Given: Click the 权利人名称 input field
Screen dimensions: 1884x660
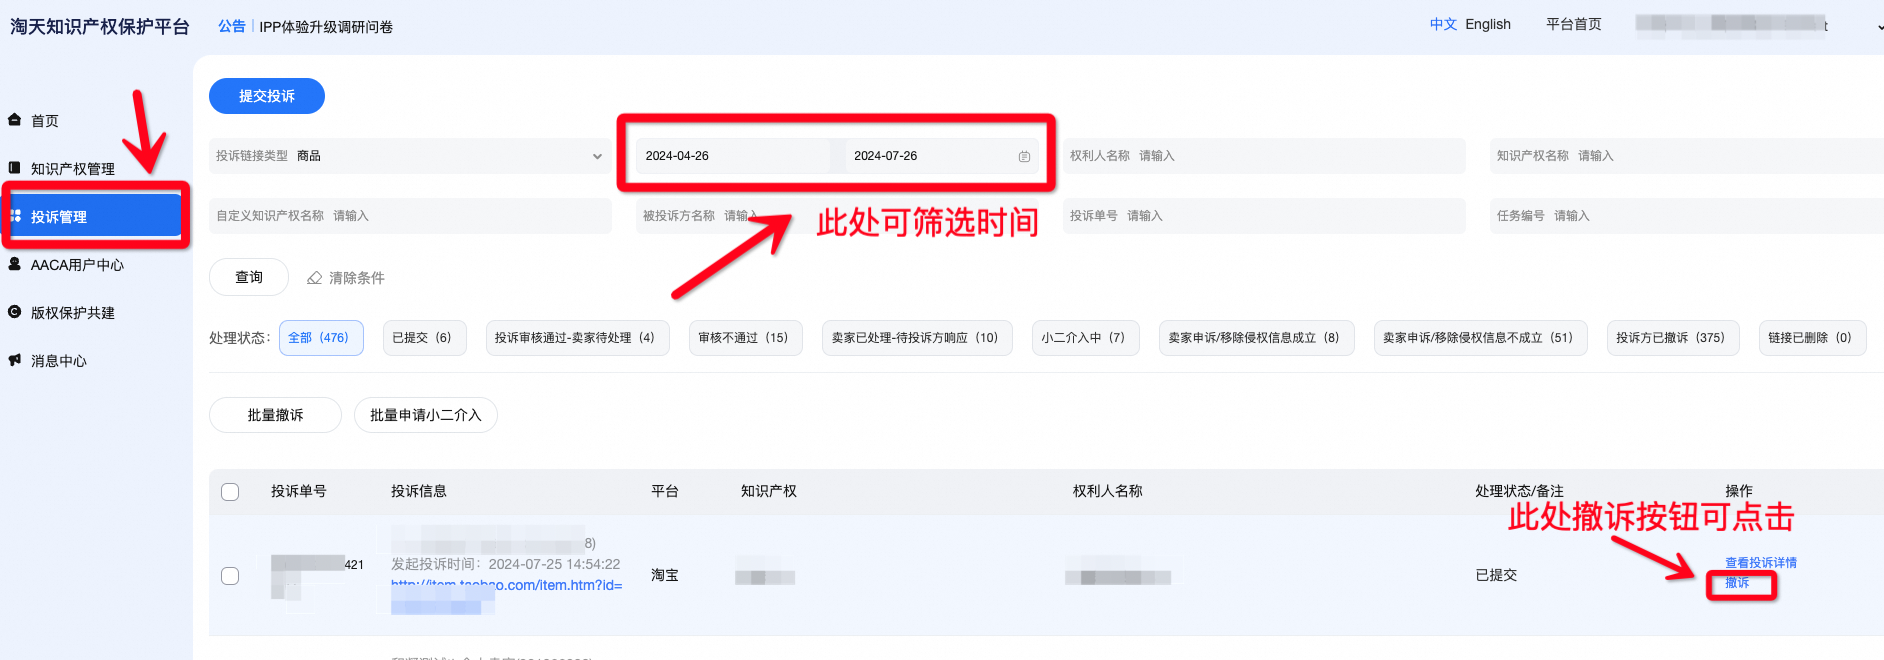Looking at the screenshot, I should pyautogui.click(x=1264, y=156).
